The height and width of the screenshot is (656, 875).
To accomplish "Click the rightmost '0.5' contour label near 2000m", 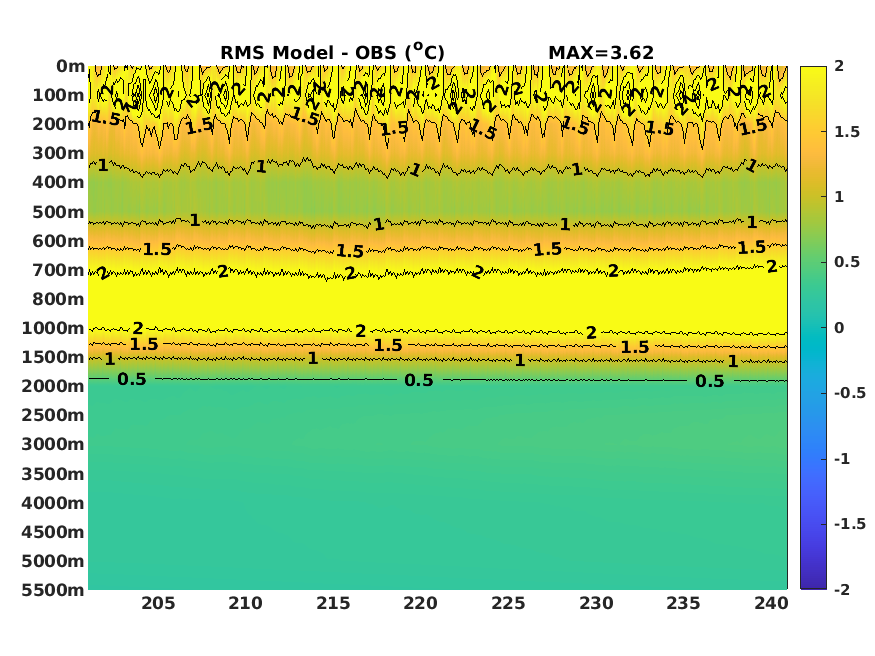I will point(710,382).
